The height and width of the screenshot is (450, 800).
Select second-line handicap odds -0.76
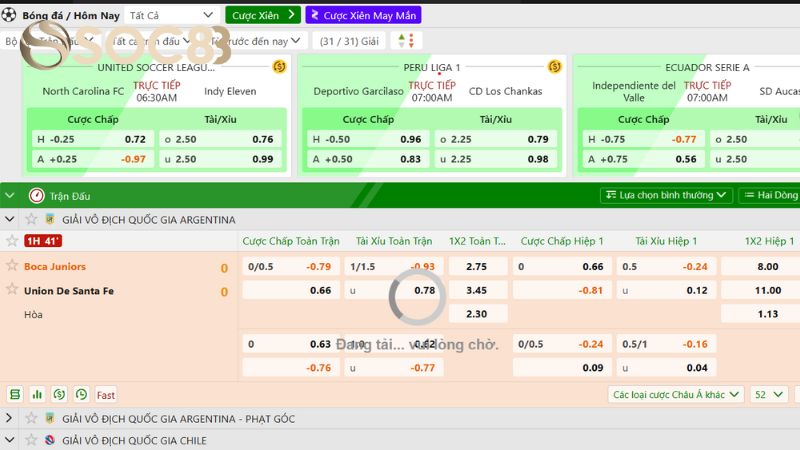pos(291,367)
